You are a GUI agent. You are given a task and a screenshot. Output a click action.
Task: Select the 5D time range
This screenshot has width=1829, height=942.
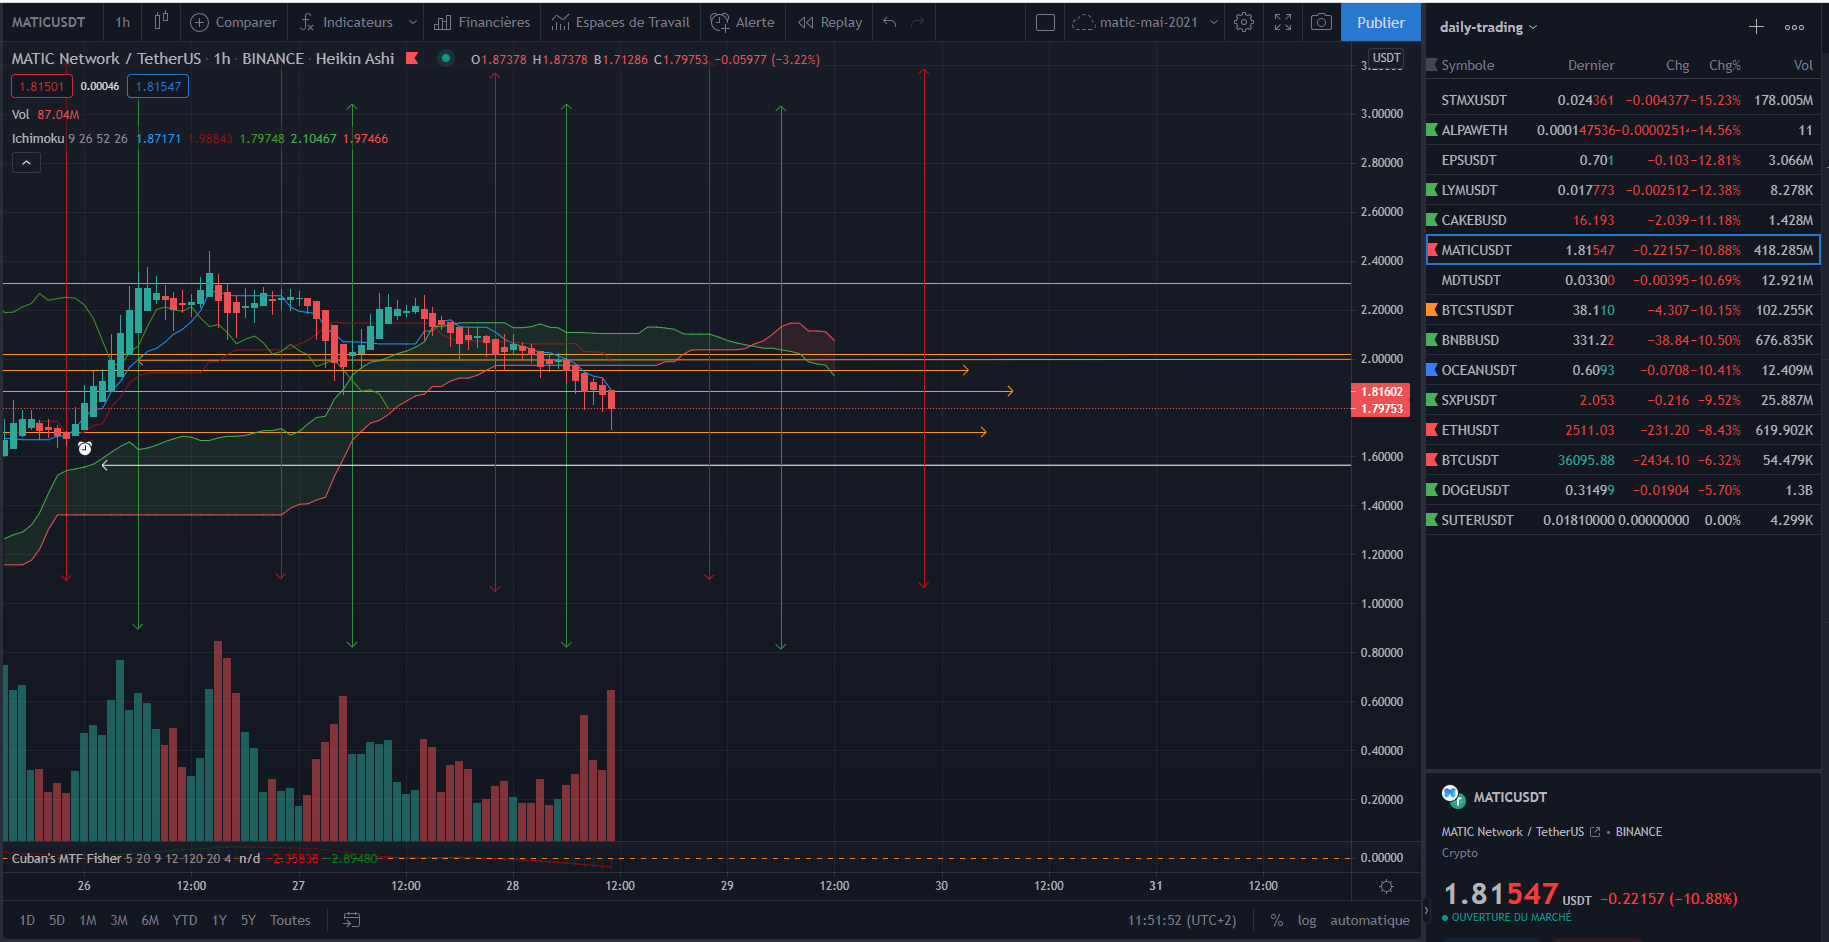point(57,920)
